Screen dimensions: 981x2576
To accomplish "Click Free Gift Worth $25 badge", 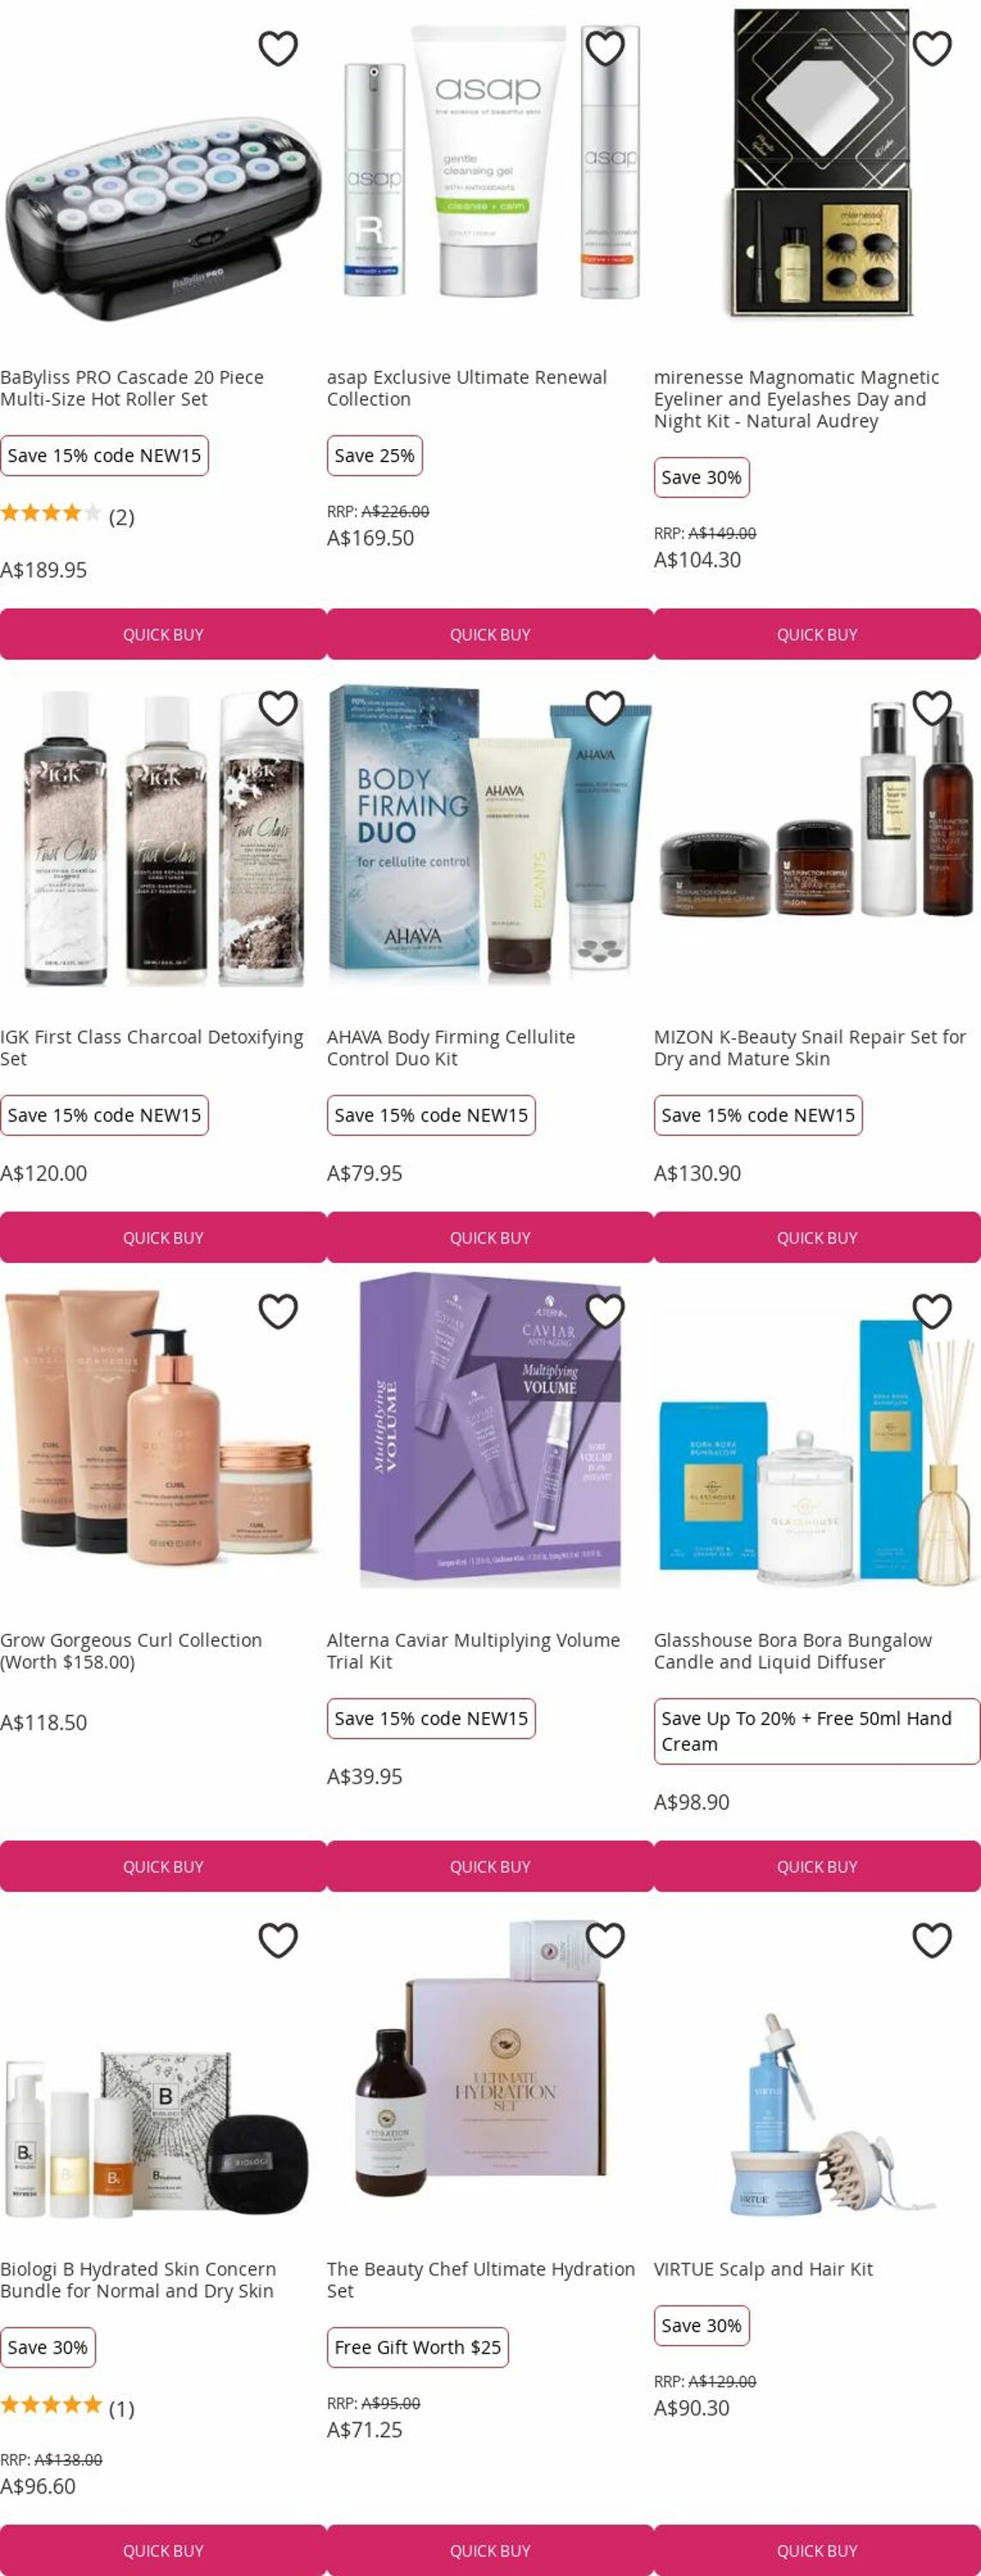I will click(417, 2347).
